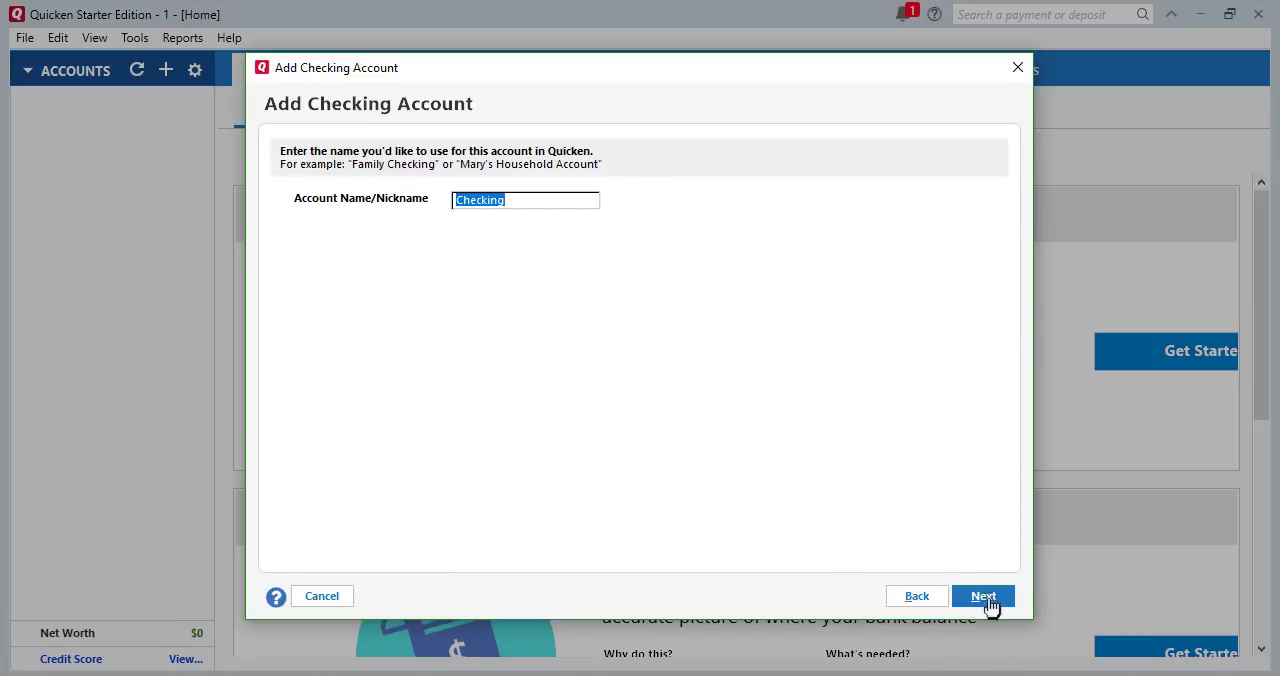Refresh accounts with the update icon
The height and width of the screenshot is (676, 1280).
click(x=137, y=70)
